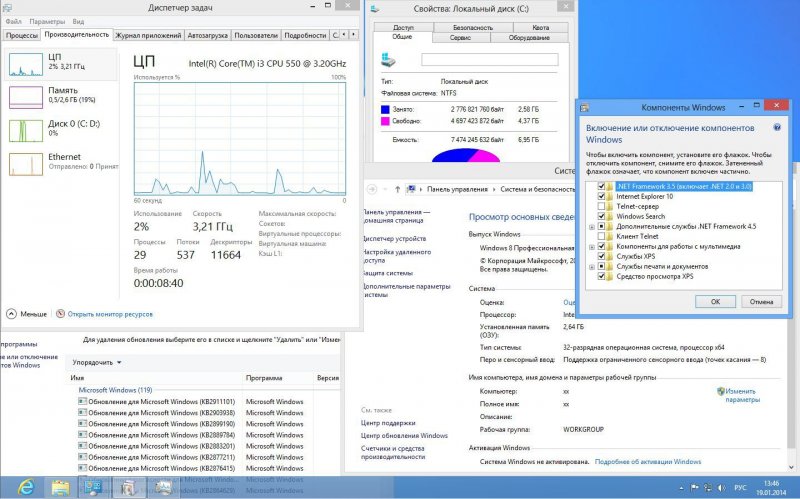The width and height of the screenshot is (800, 499).
Task: Select the Ethernet performance item
Action: [62, 164]
